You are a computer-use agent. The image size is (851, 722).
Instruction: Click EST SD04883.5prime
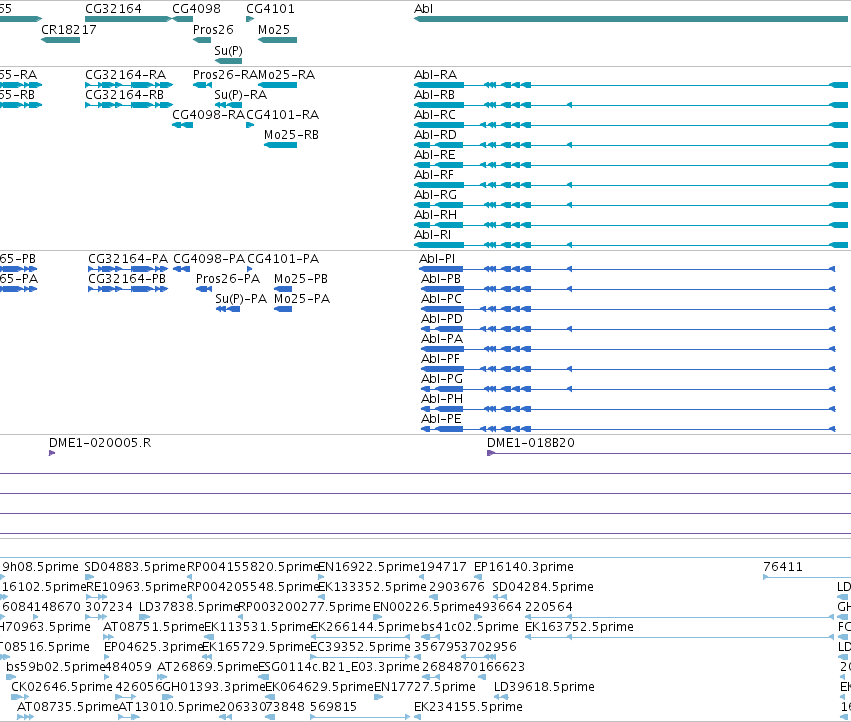[88, 577]
